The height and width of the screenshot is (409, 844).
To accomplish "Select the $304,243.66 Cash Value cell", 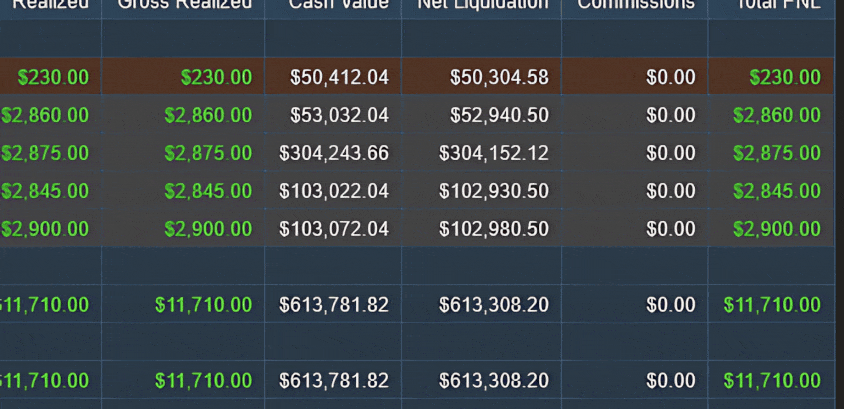I will [333, 153].
